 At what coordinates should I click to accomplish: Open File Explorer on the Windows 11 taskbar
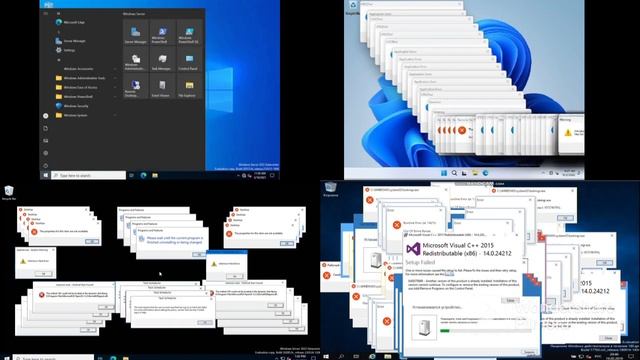pos(475,173)
